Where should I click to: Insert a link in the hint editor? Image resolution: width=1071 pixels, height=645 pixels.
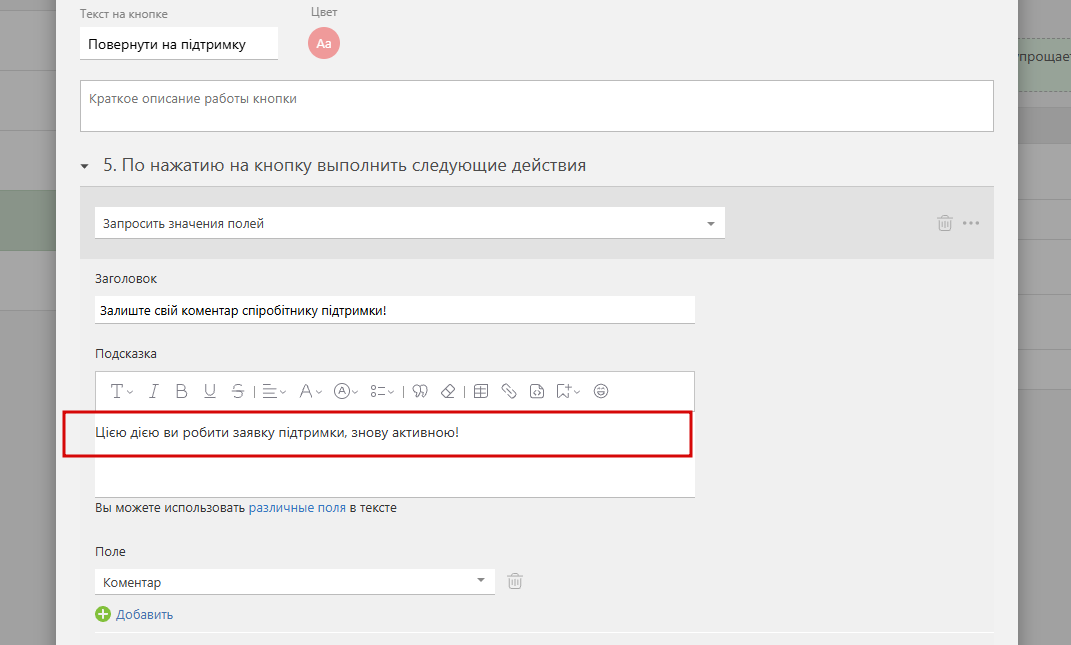(508, 391)
